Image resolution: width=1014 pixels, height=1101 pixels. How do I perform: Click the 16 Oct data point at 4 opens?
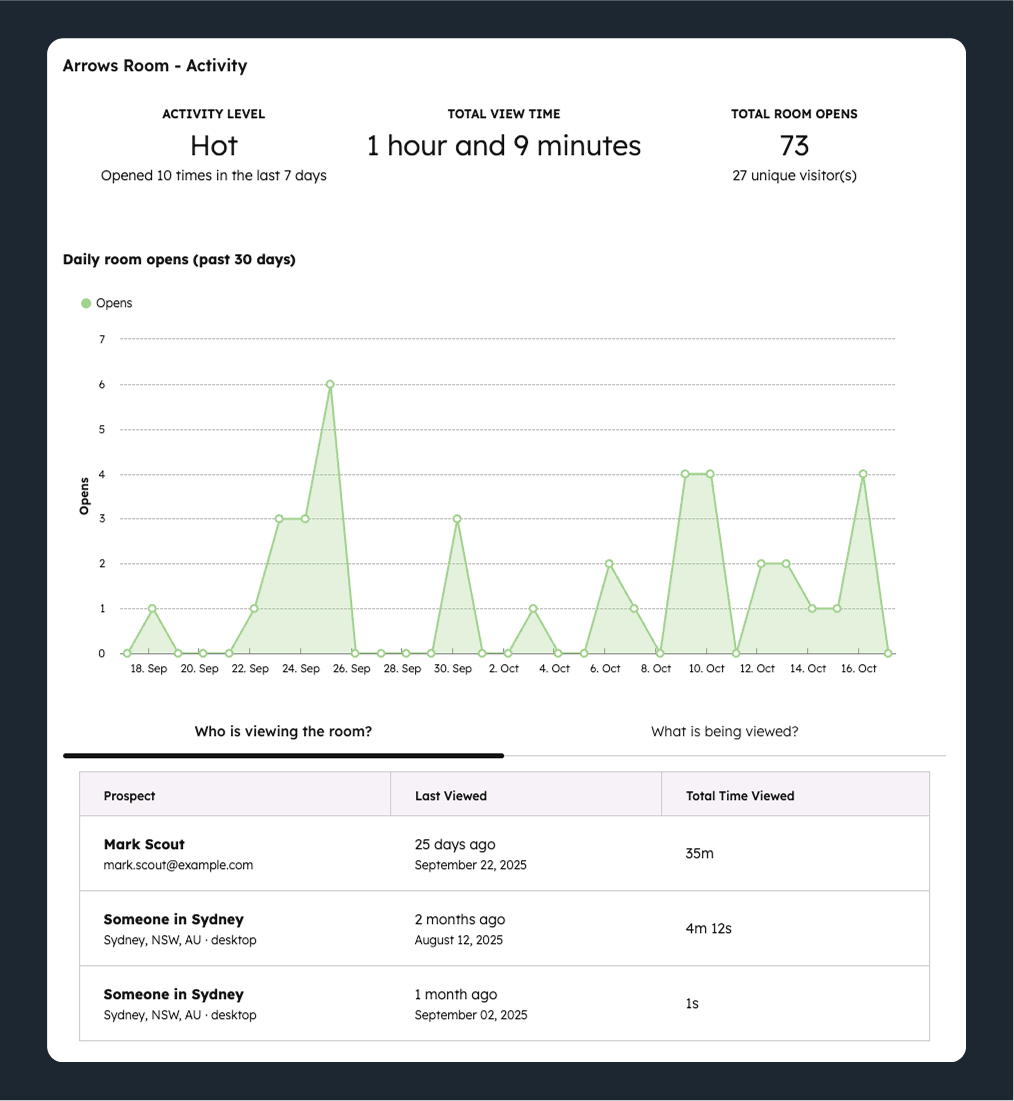[x=863, y=474]
